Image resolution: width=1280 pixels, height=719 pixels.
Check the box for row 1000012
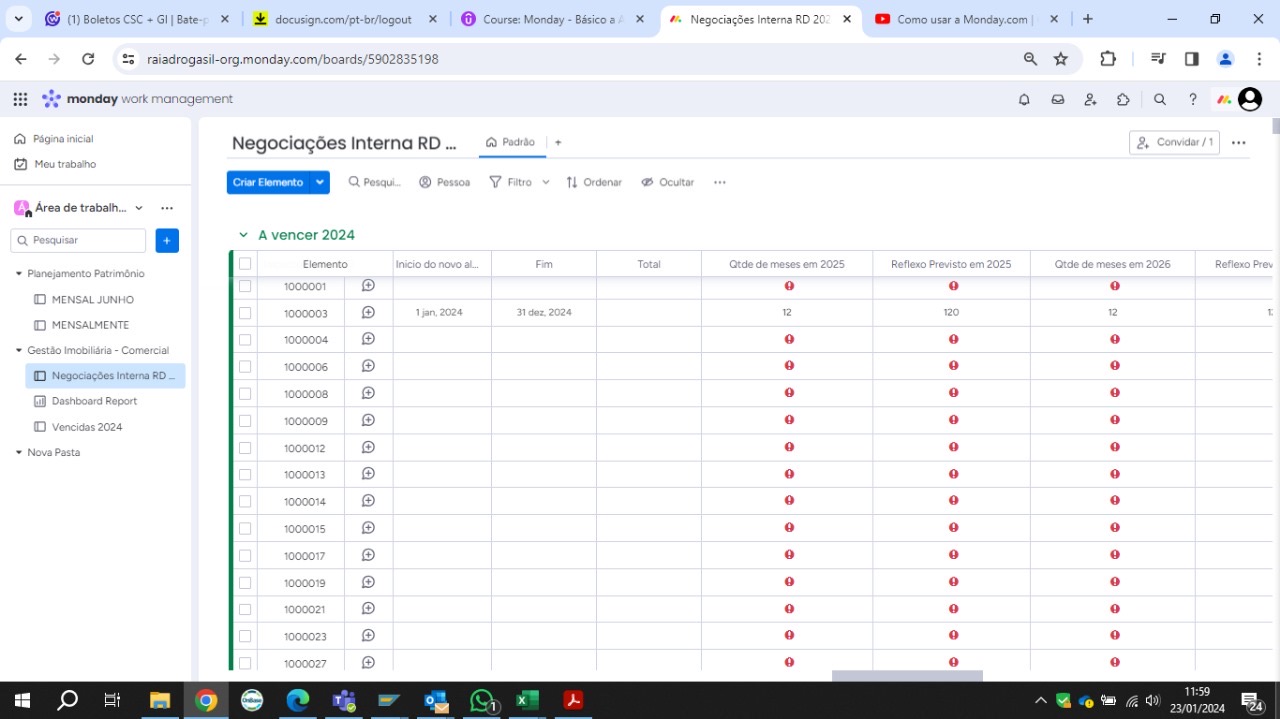coord(245,448)
